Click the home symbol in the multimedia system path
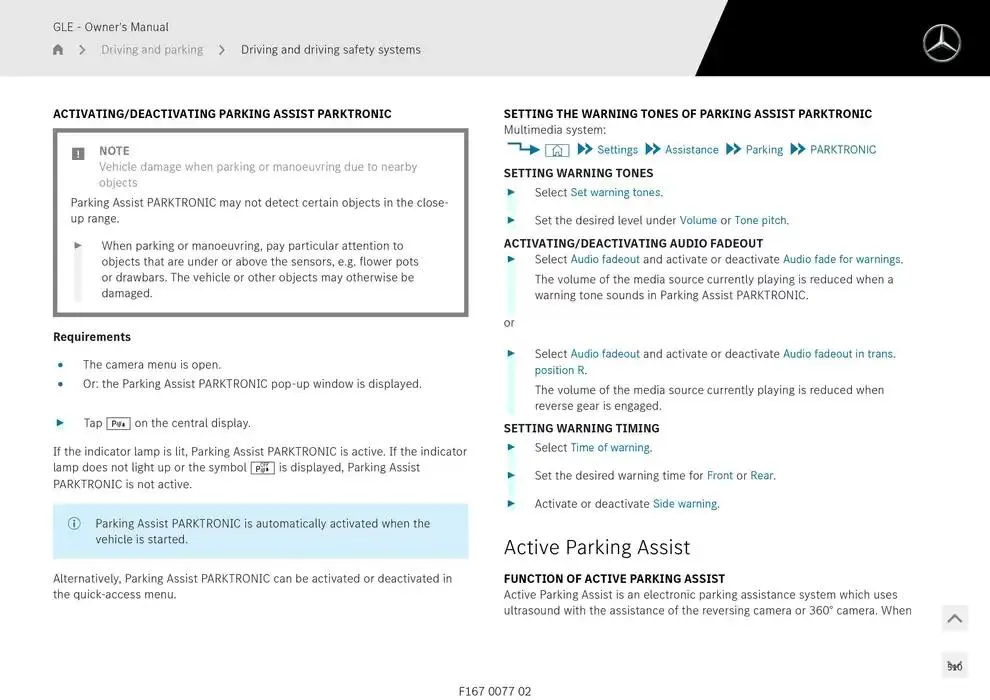 click(x=559, y=149)
